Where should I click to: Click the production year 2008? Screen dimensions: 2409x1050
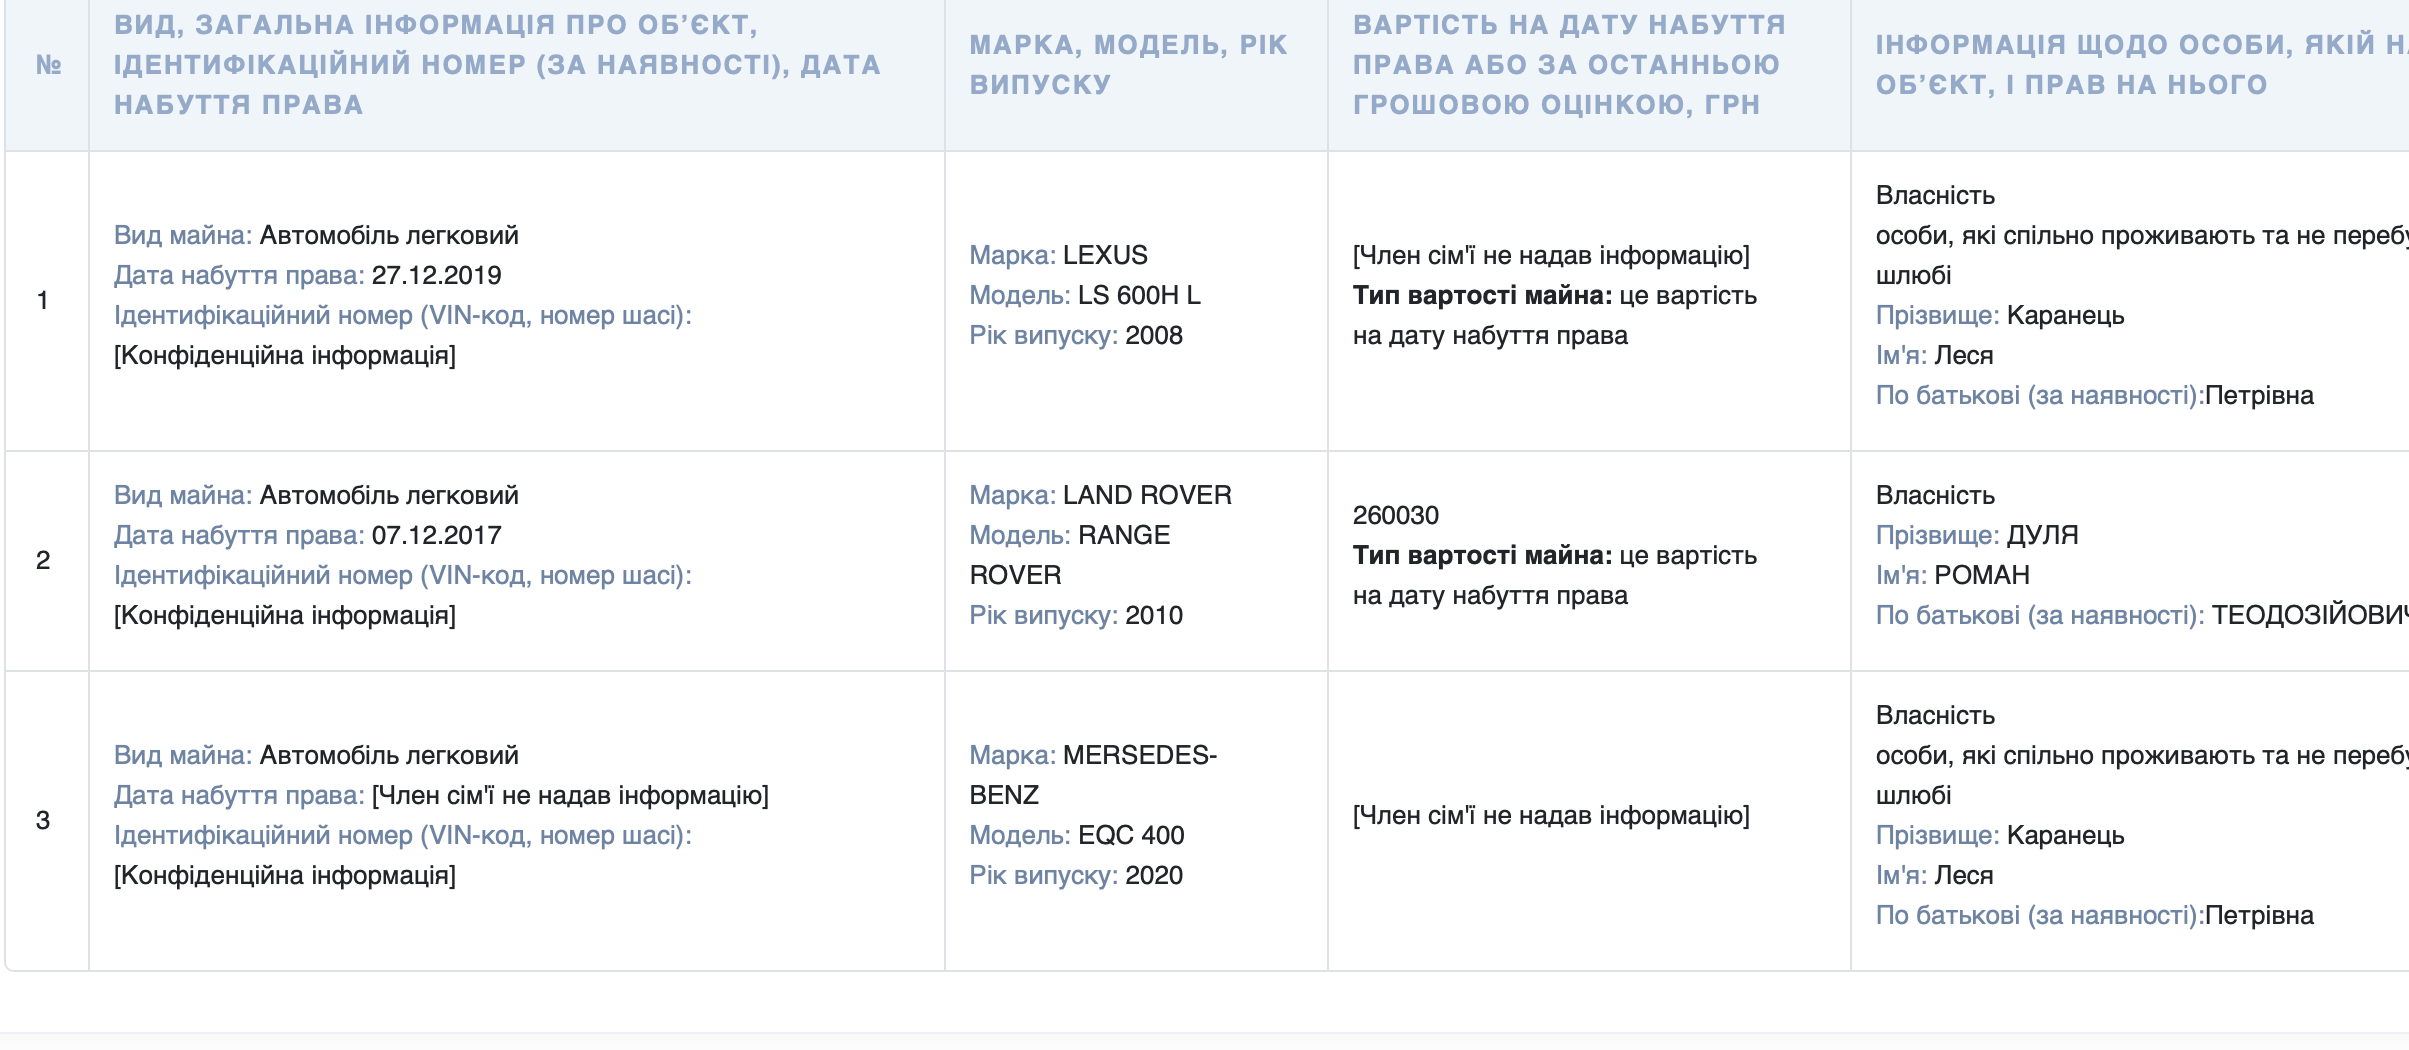[x=1153, y=335]
